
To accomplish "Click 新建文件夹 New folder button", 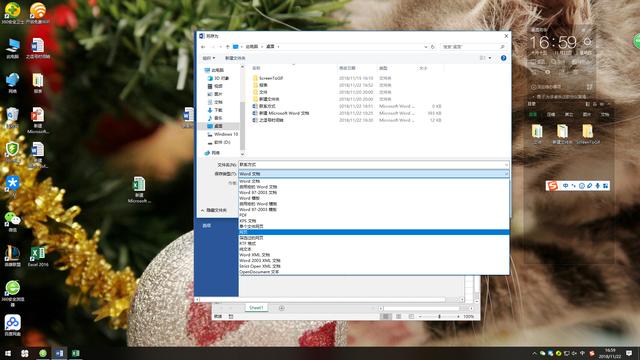I will pyautogui.click(x=236, y=58).
